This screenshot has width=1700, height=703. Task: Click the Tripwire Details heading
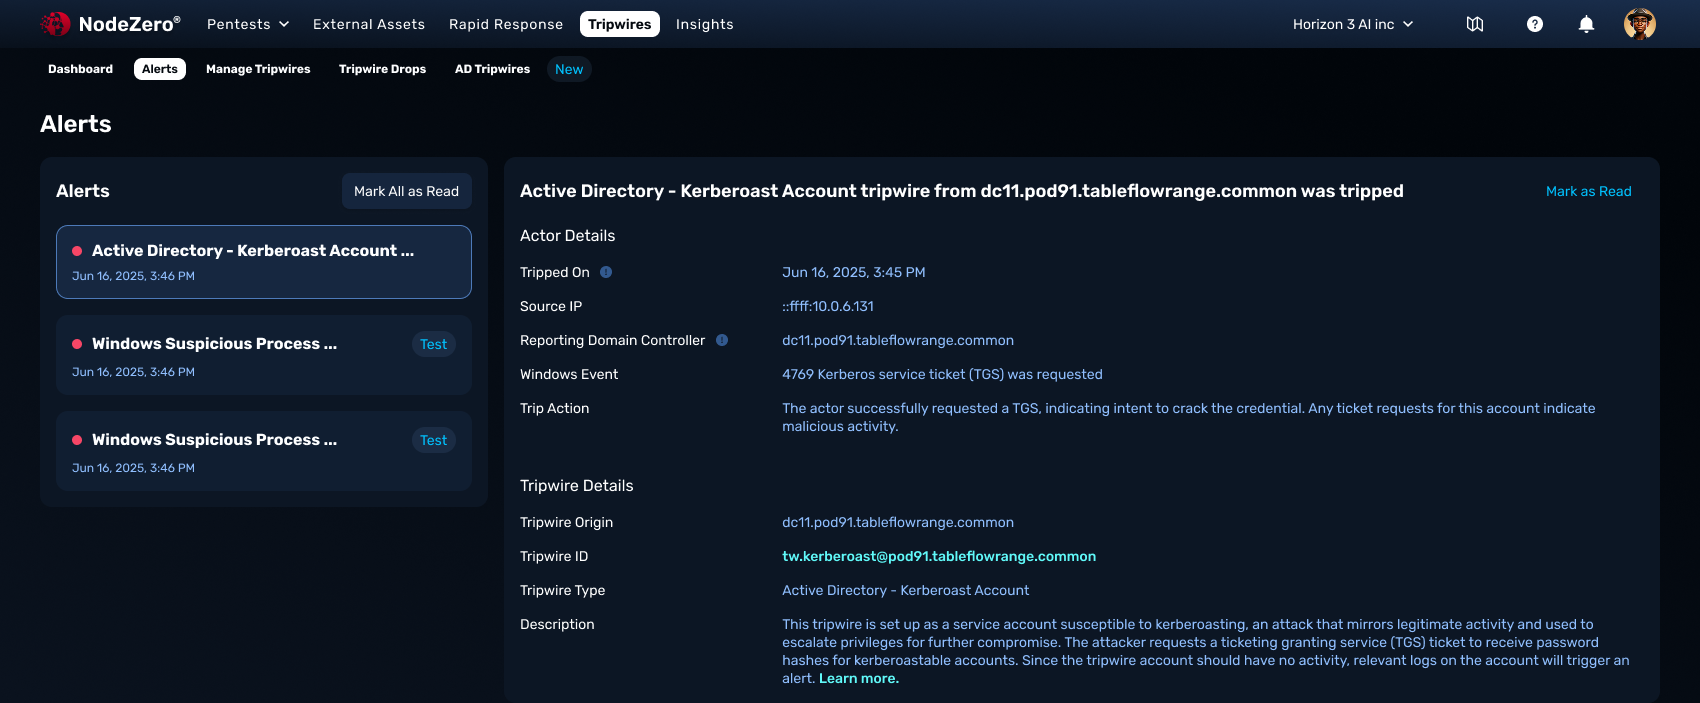click(x=577, y=486)
